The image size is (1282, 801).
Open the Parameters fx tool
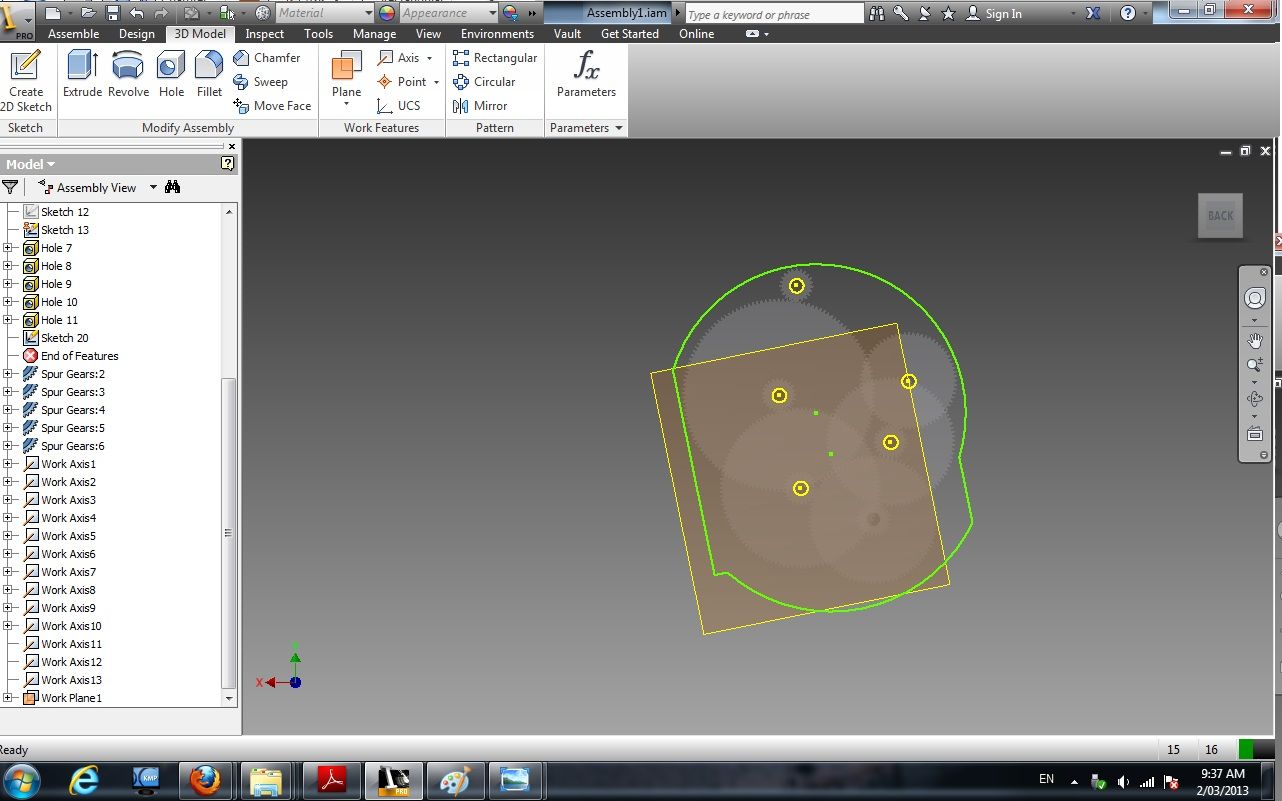(x=586, y=74)
